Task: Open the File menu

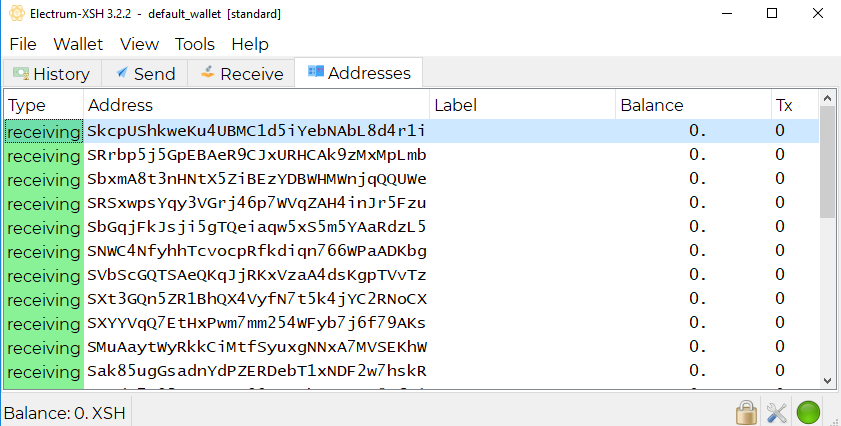Action: click(23, 44)
